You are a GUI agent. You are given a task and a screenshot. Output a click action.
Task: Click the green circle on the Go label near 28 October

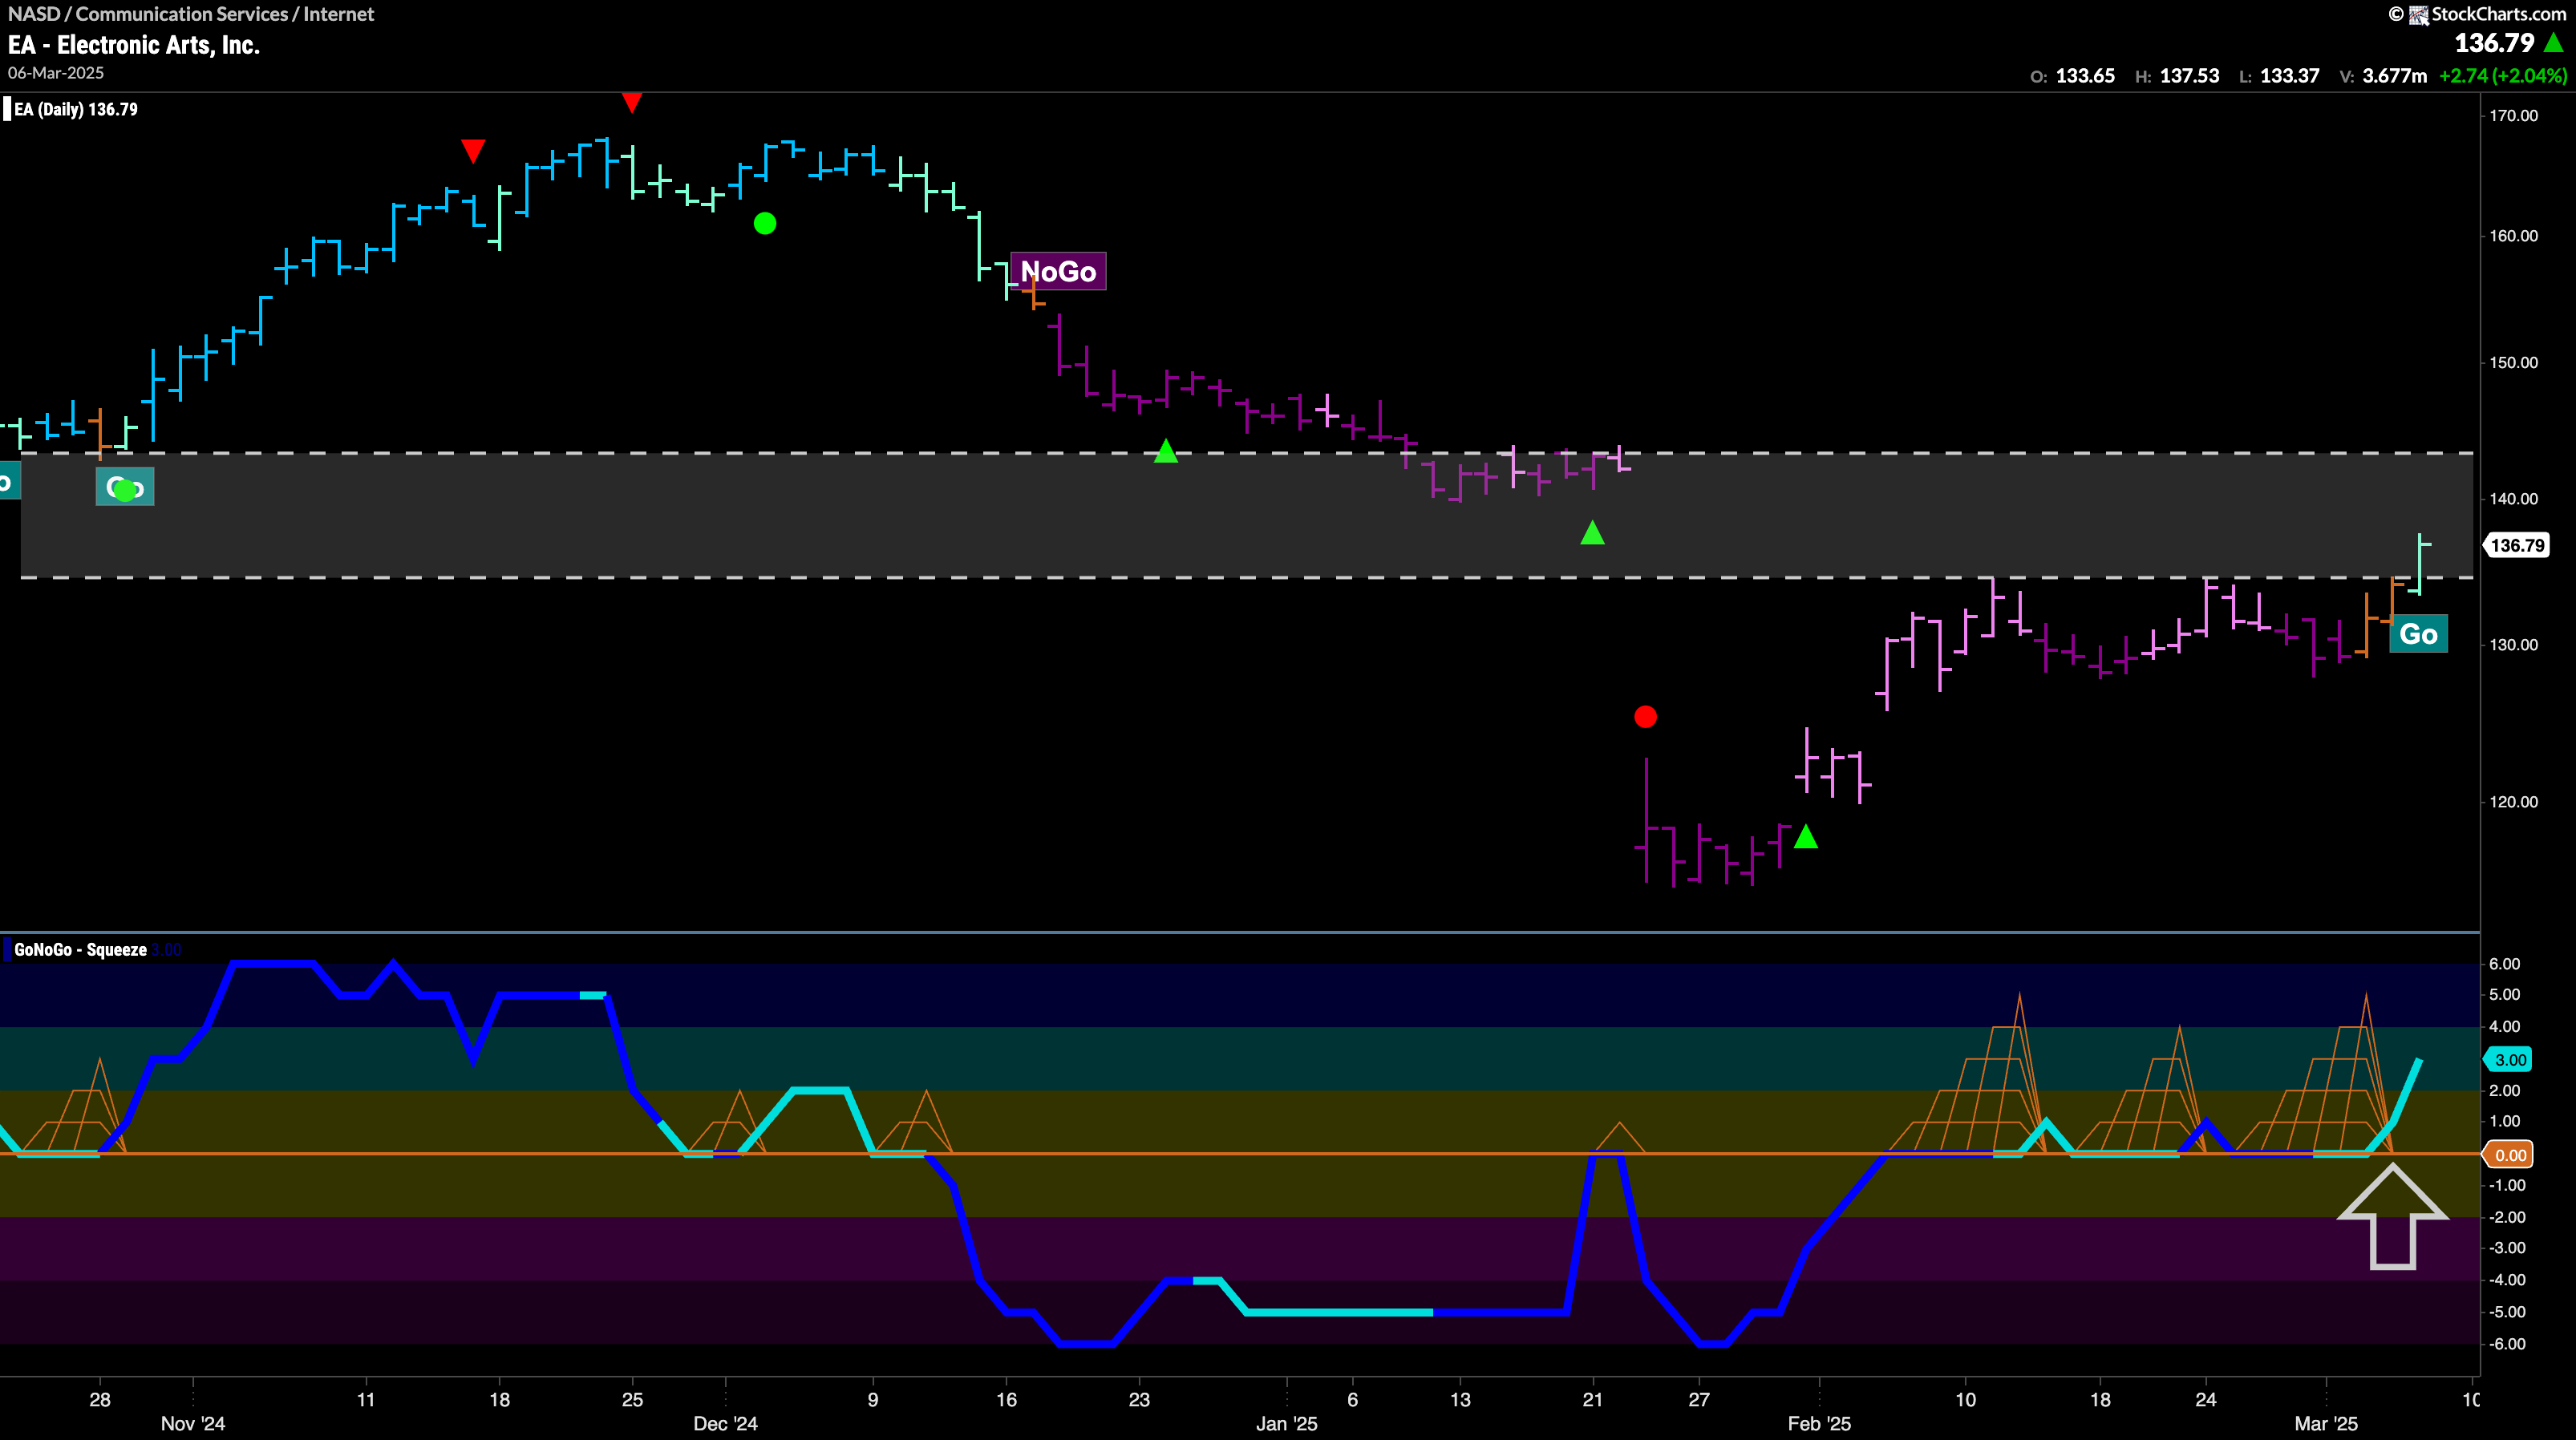tap(124, 490)
